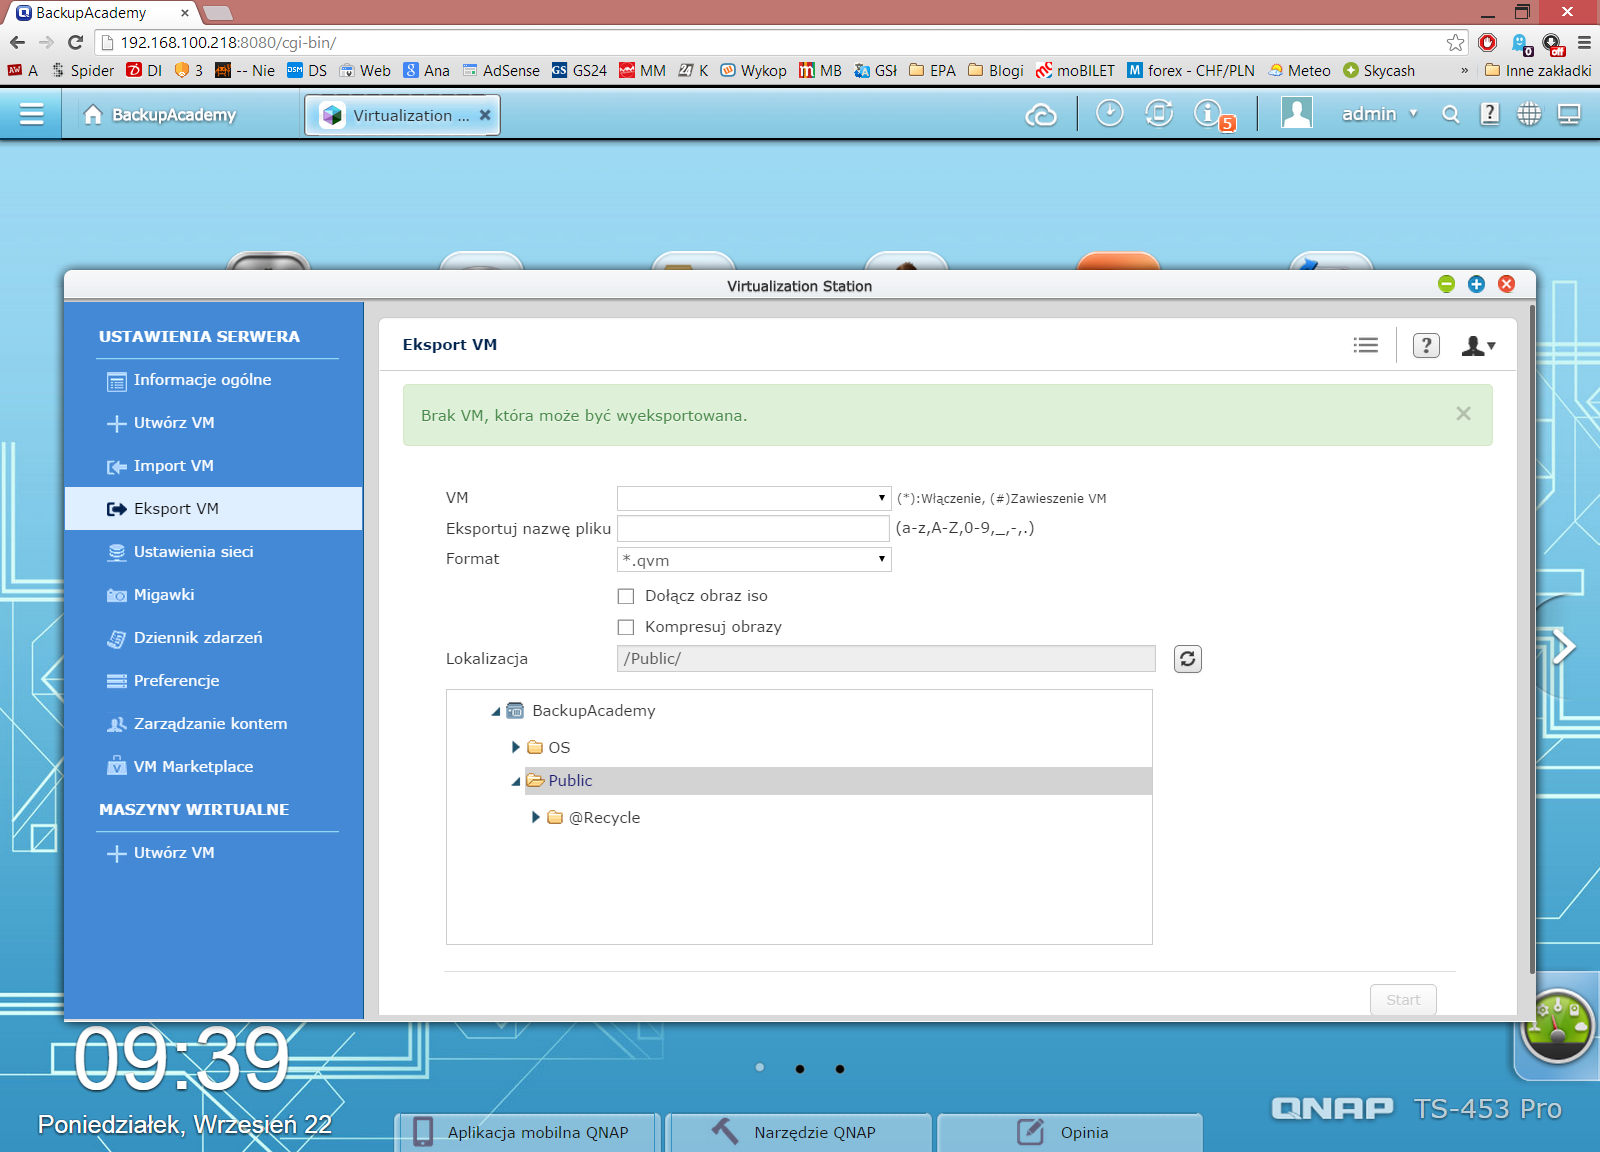The height and width of the screenshot is (1152, 1600).
Task: Open Virtualization Station help icon
Action: [x=1426, y=345]
